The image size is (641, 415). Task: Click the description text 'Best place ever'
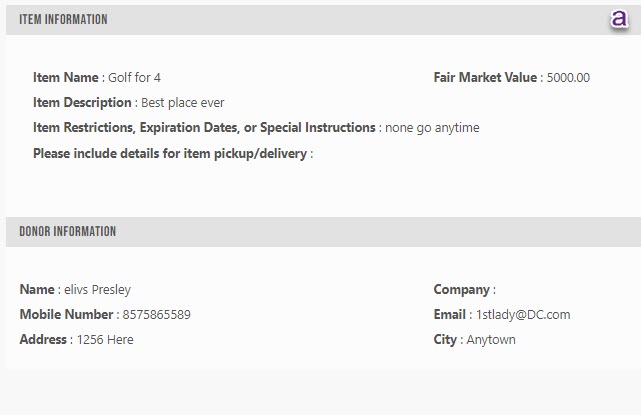182,103
